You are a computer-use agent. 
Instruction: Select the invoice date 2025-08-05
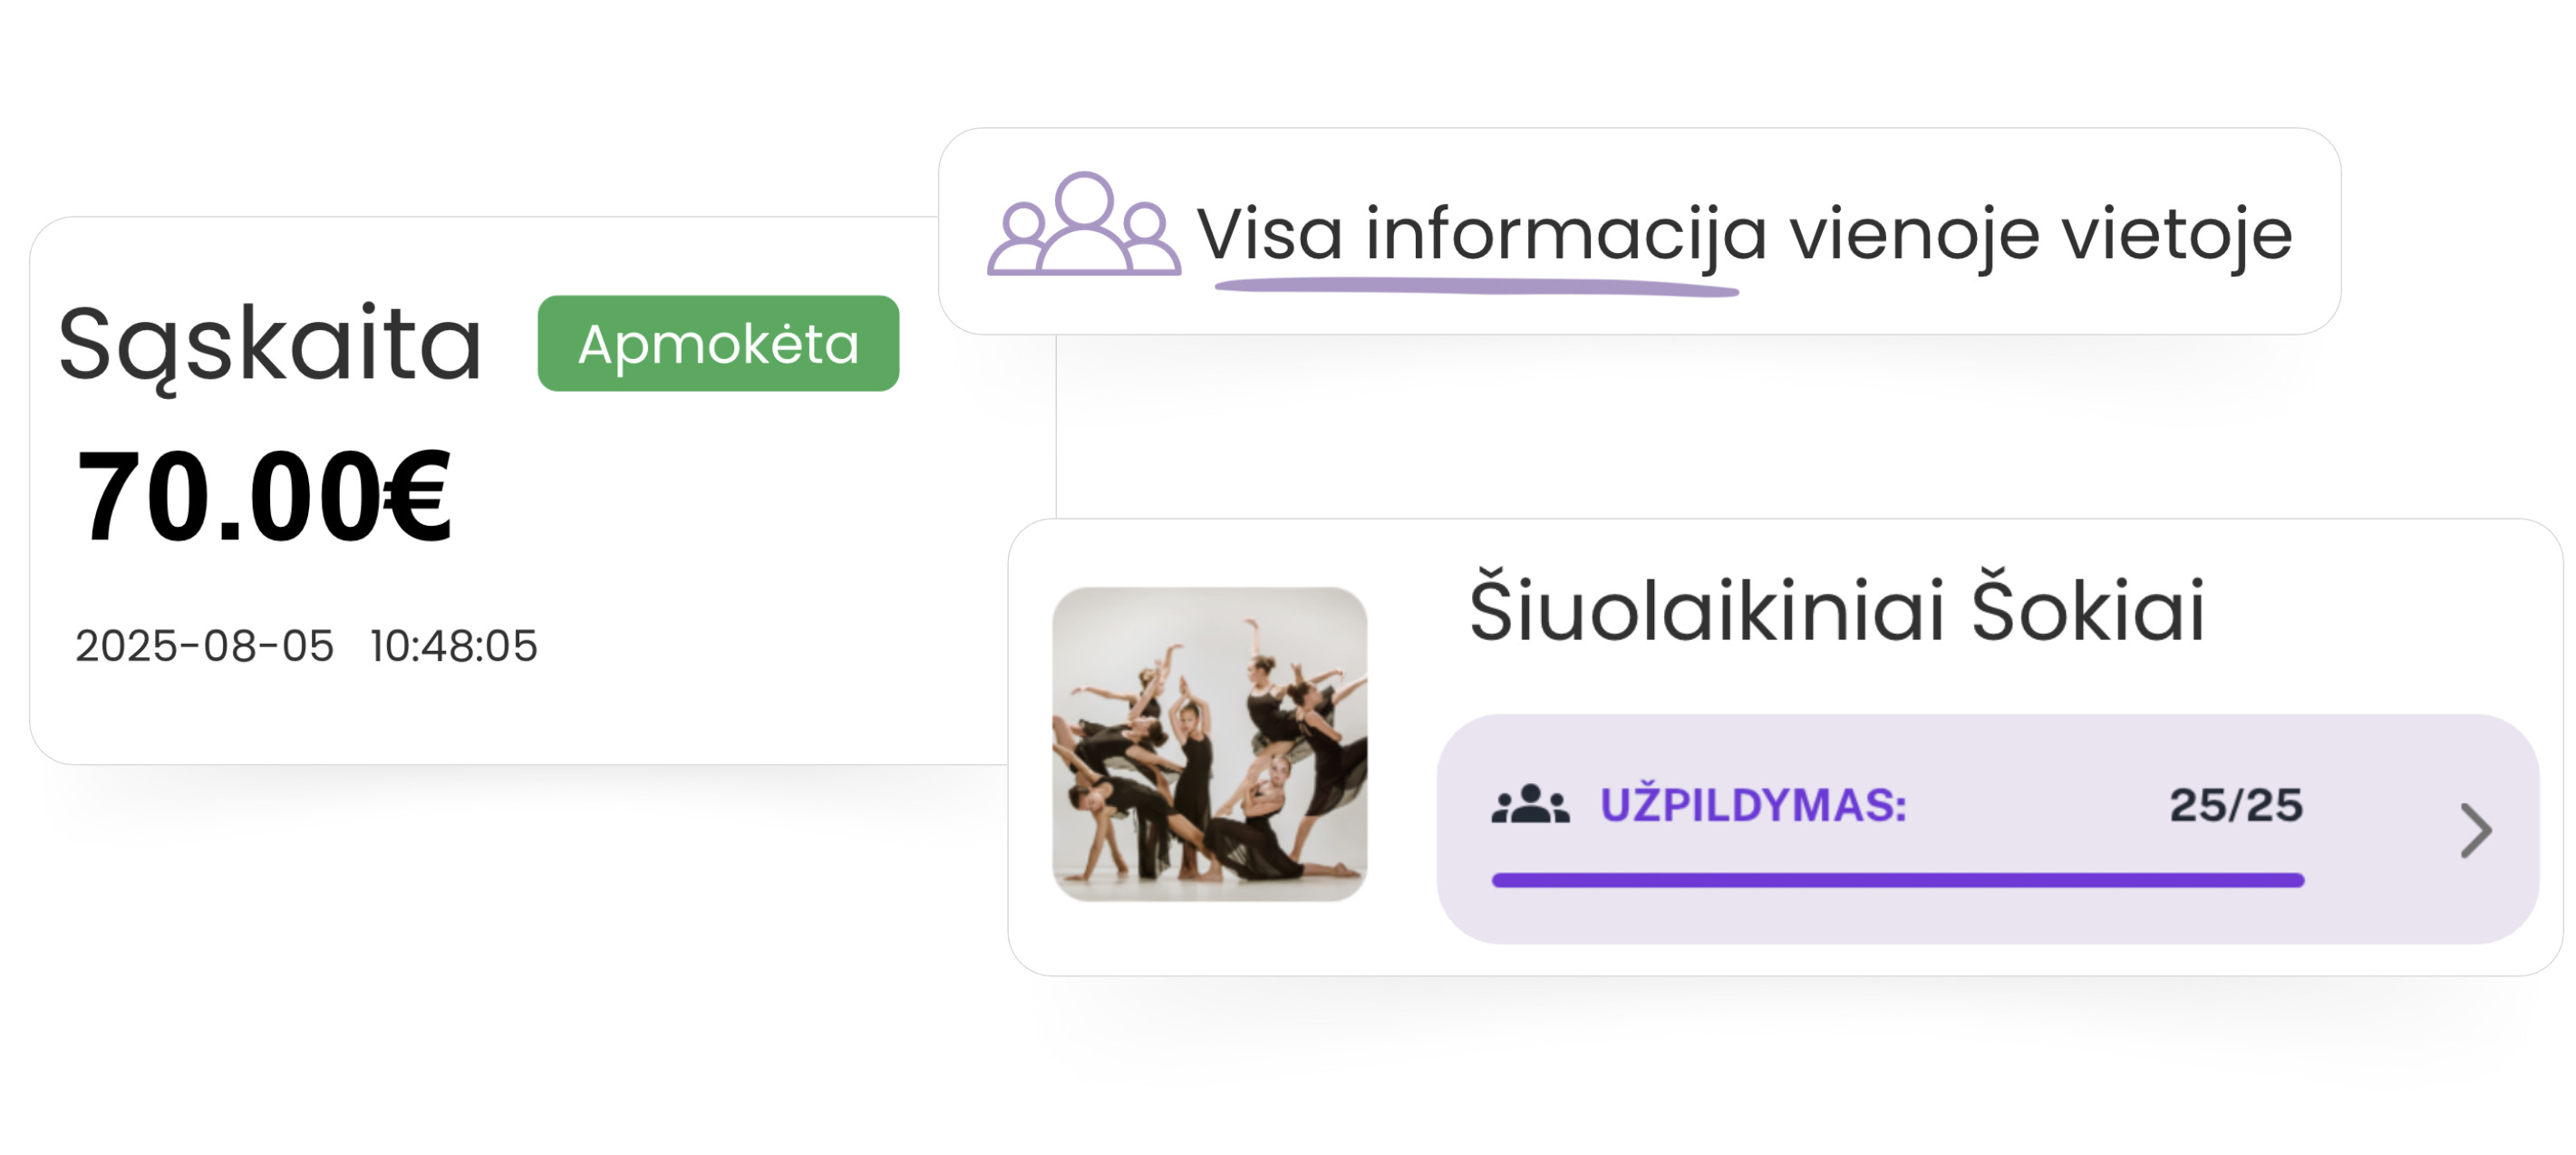(203, 646)
